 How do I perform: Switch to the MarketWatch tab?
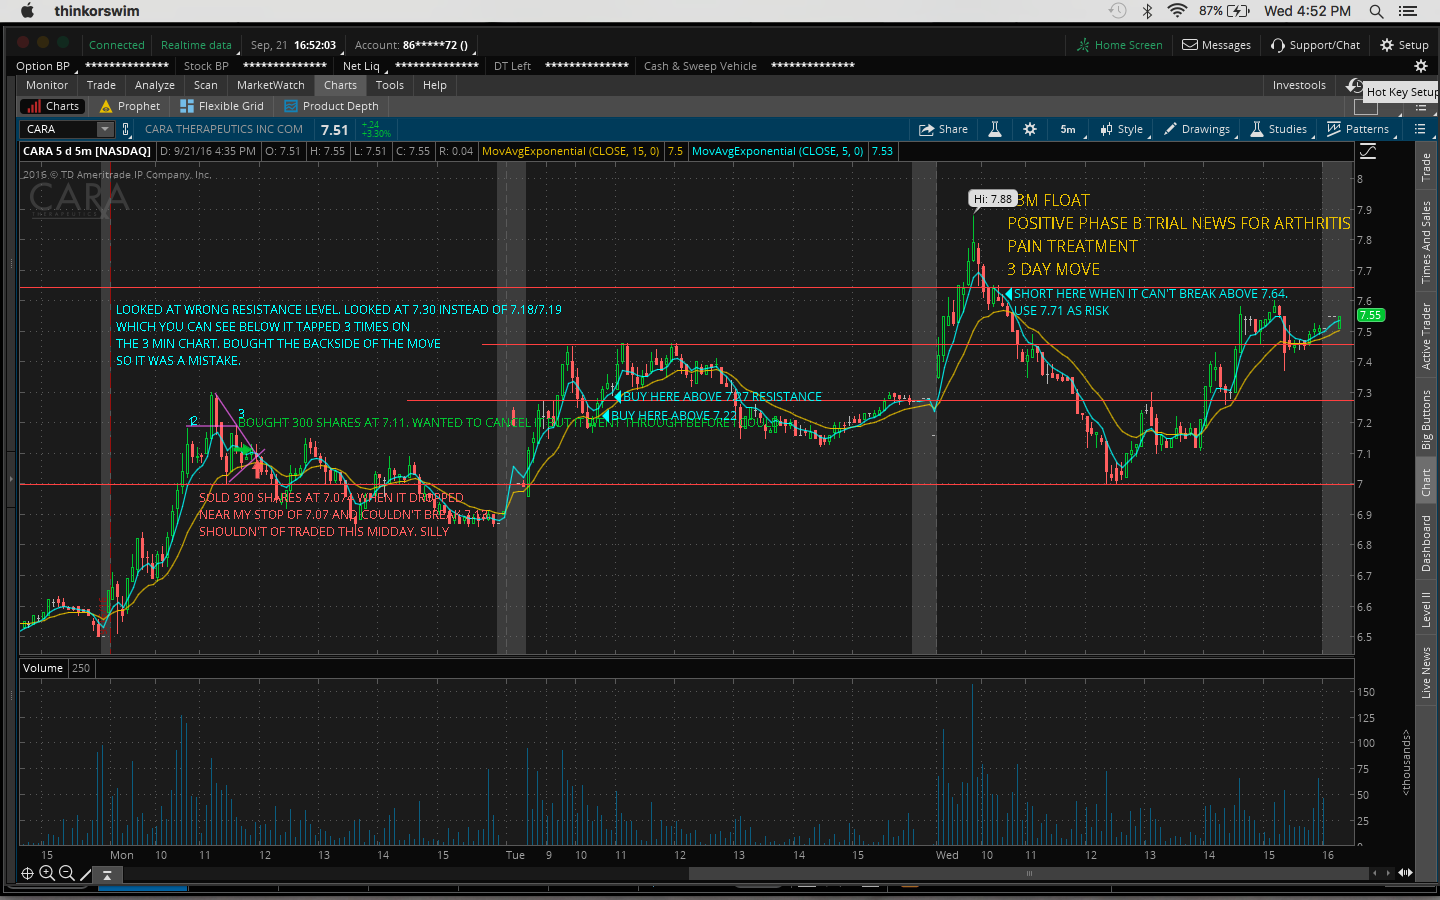(x=271, y=85)
